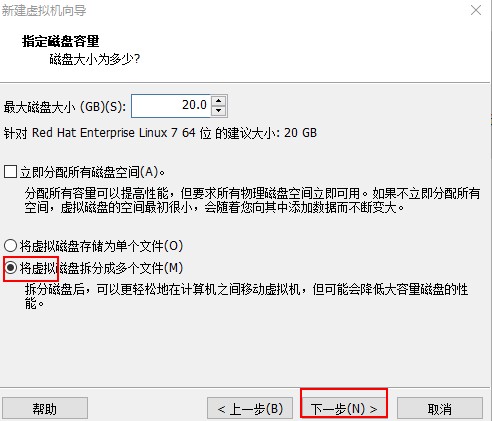The image size is (492, 421).
Task: Click the 拆分磁盘后 description paragraph
Action: click(x=246, y=296)
